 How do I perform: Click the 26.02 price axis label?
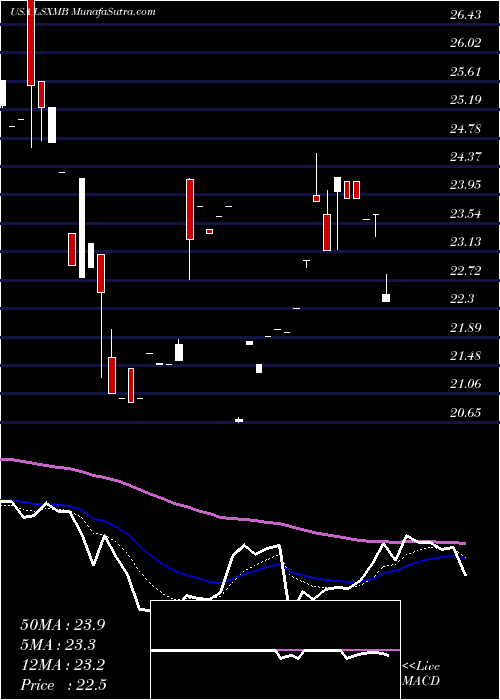[466, 43]
